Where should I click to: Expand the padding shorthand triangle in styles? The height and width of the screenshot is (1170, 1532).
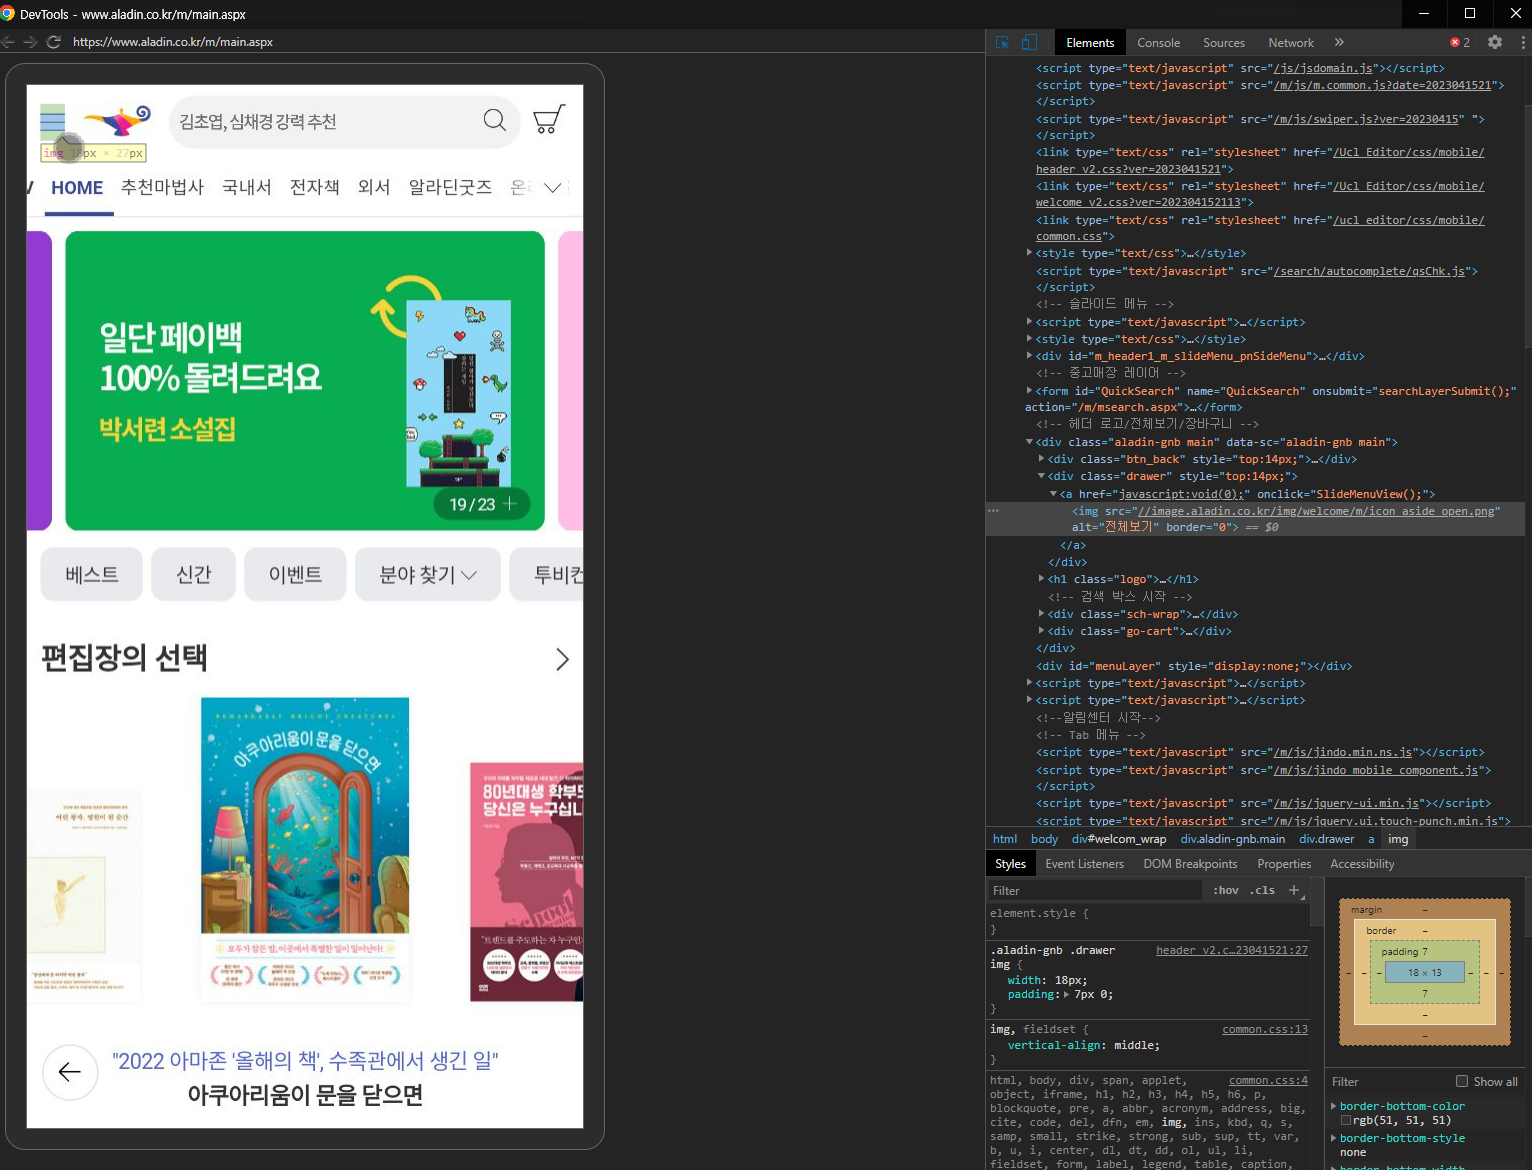point(1068,994)
